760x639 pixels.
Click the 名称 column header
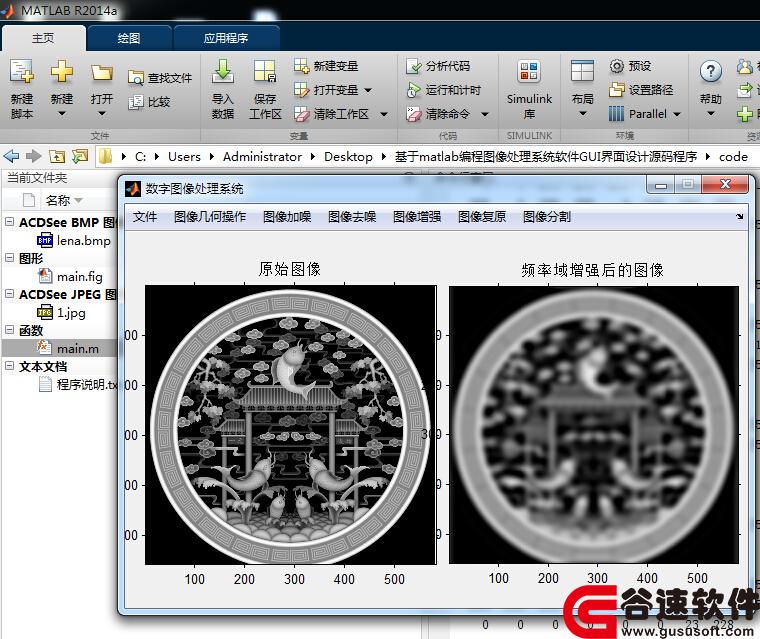(x=58, y=200)
